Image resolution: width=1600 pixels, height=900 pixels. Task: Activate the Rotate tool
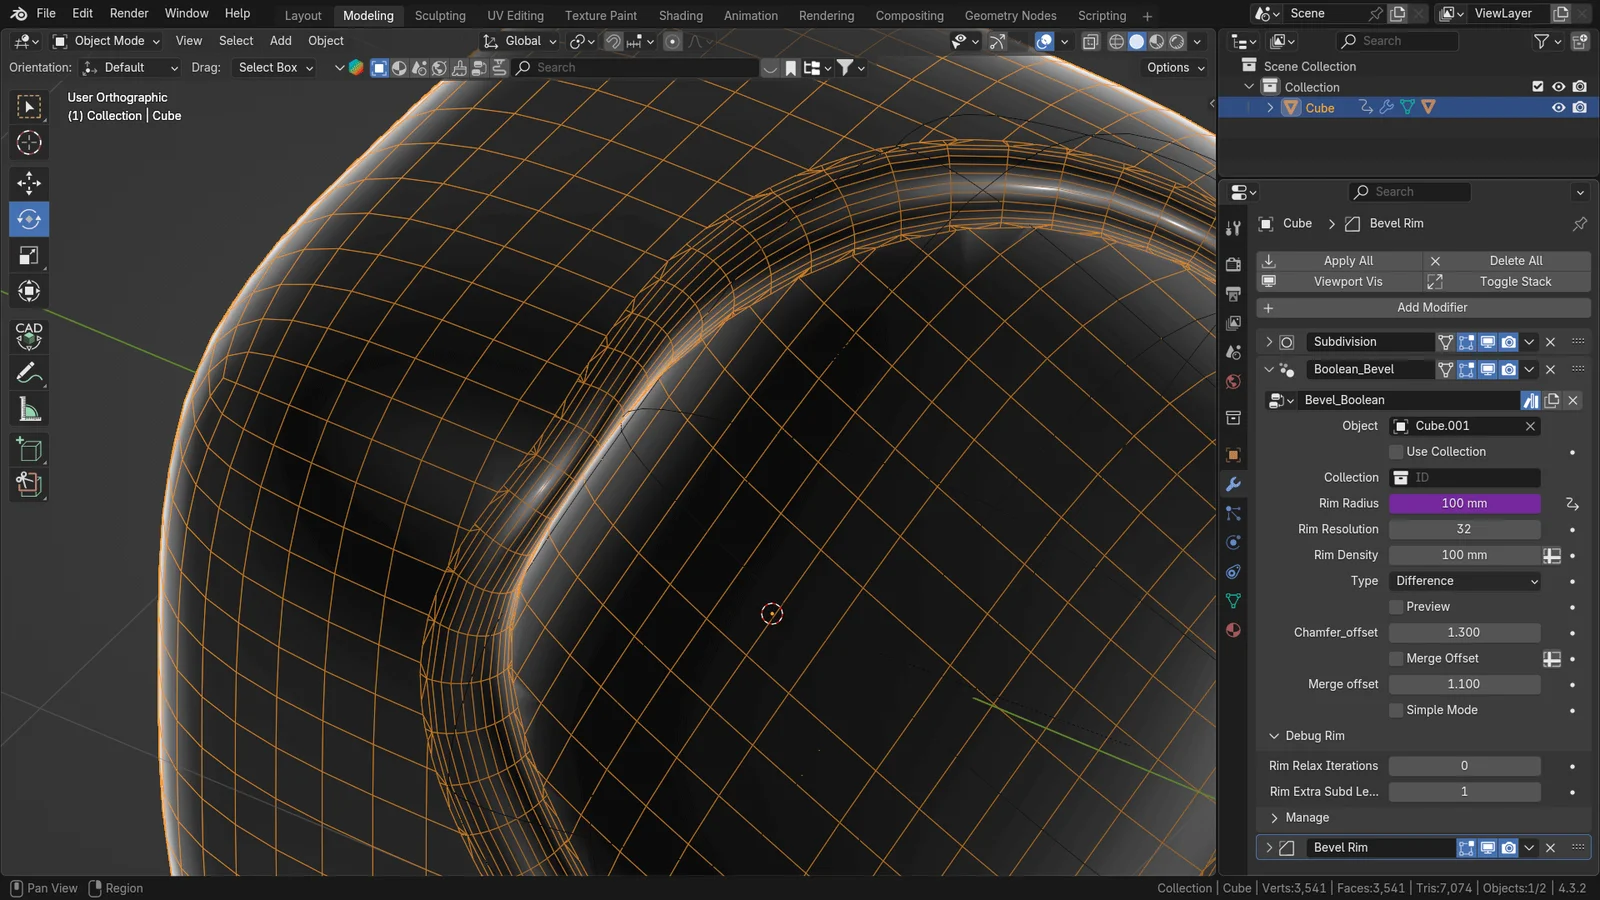coord(29,219)
